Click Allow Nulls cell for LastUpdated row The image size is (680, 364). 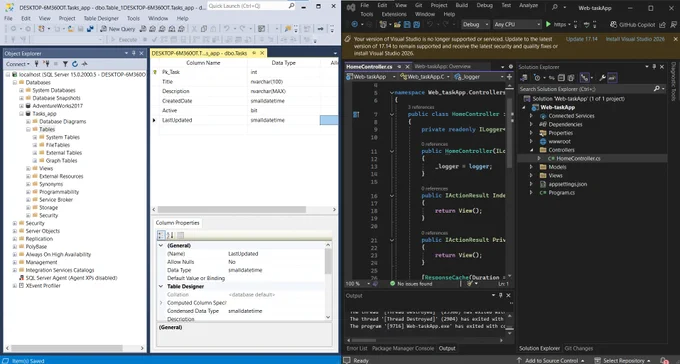[329, 120]
